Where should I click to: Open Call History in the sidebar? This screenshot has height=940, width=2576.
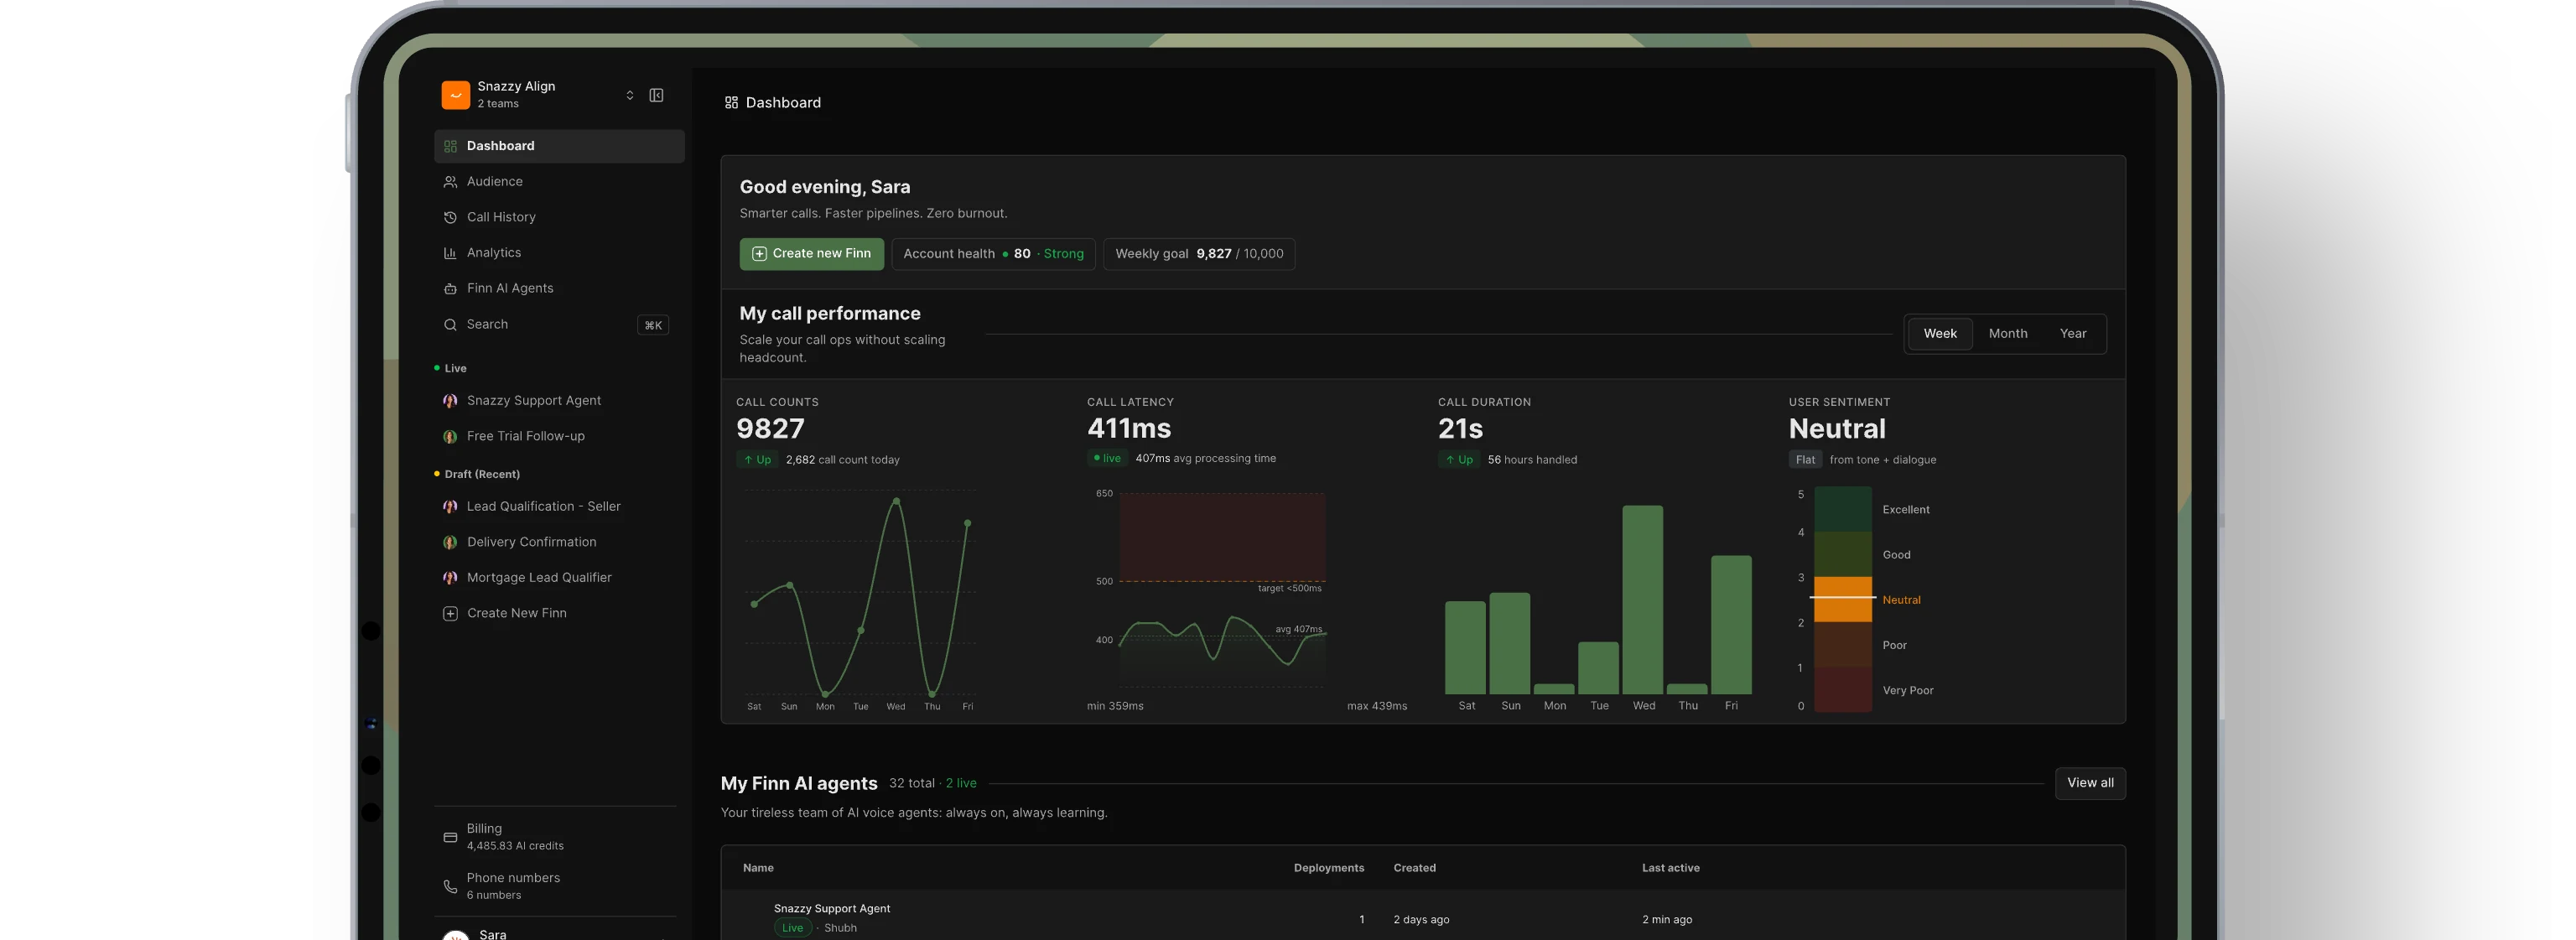coord(559,217)
